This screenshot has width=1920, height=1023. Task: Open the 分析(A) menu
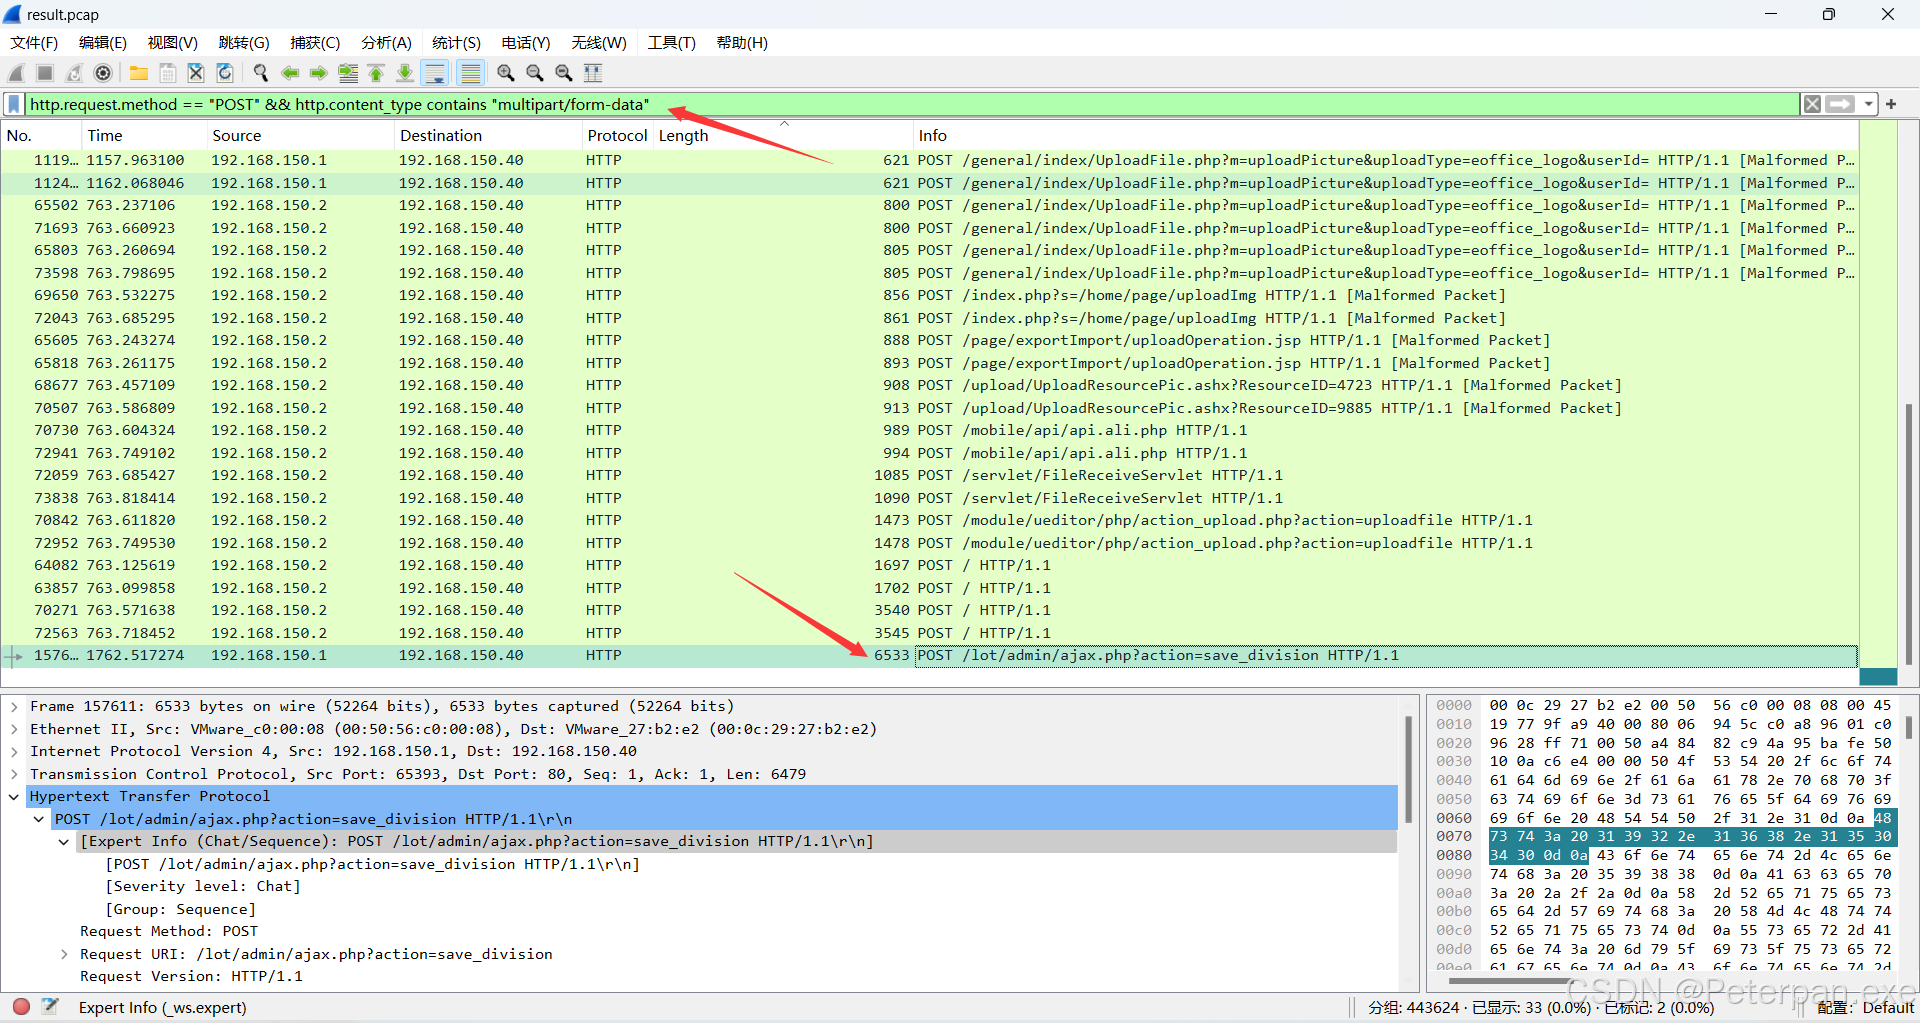pos(386,43)
